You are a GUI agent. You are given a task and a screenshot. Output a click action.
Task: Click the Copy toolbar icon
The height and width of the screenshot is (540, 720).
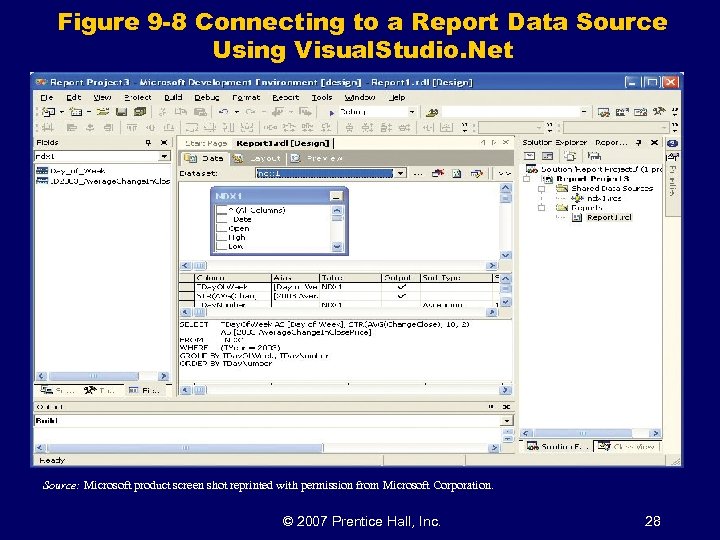click(180, 112)
